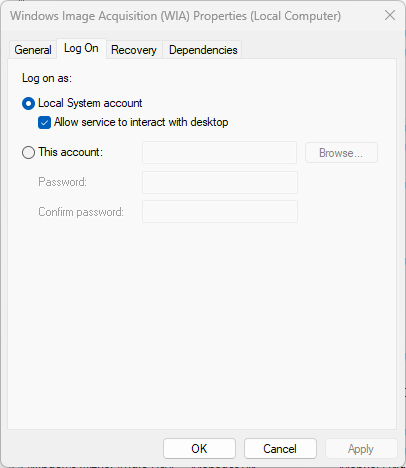Open the Recovery tab
Screen dimensions: 406x468
134,50
